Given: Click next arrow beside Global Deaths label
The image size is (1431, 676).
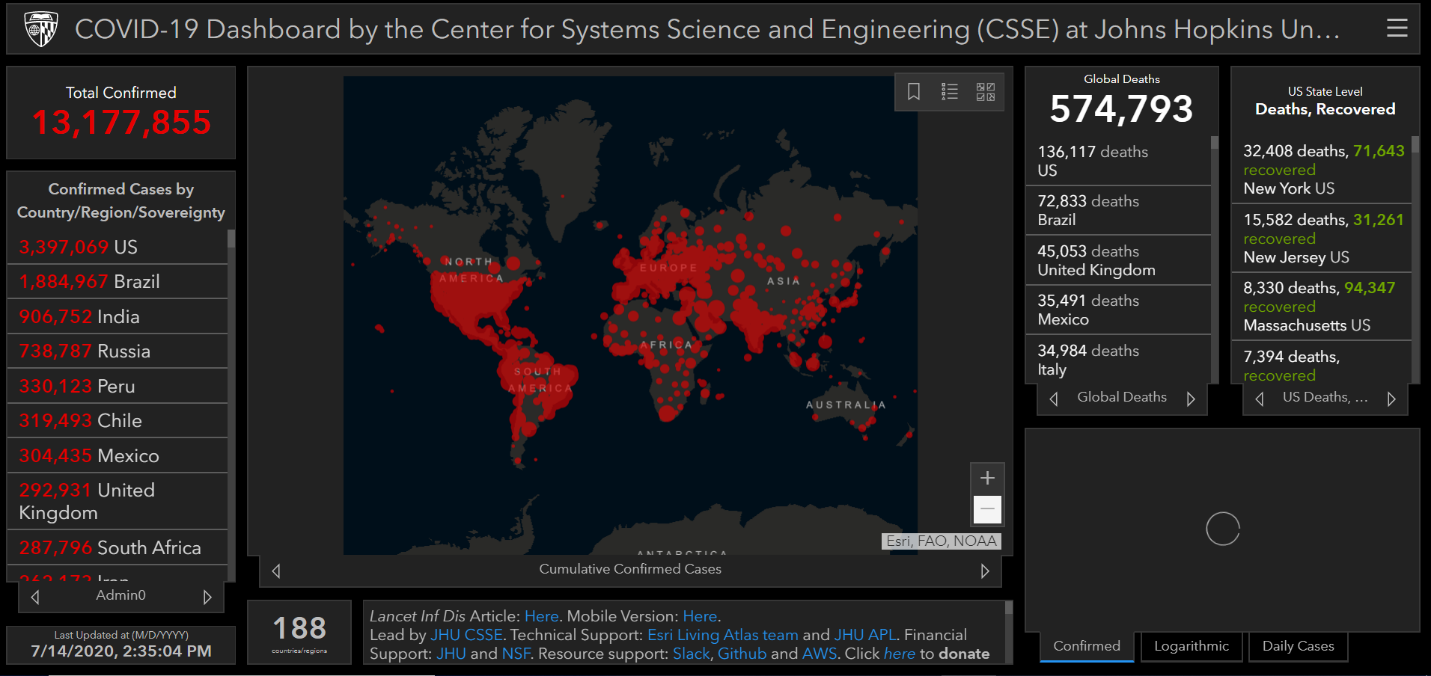Looking at the screenshot, I should pos(1190,399).
